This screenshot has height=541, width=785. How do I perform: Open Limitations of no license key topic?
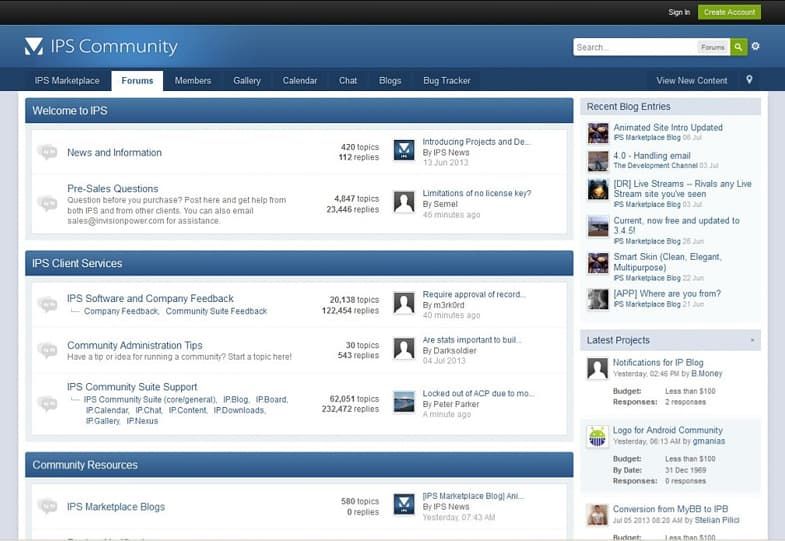[477, 193]
